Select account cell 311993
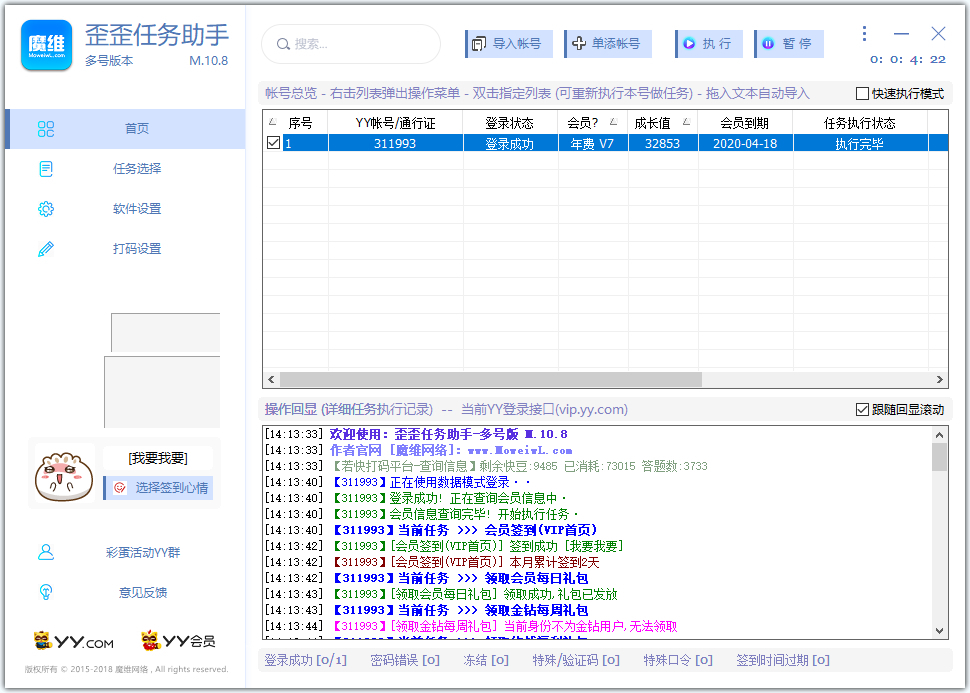The image size is (970, 693). click(395, 144)
